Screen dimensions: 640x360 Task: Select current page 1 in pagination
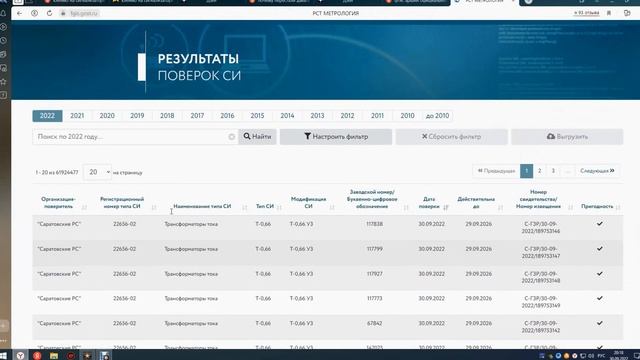pos(527,171)
